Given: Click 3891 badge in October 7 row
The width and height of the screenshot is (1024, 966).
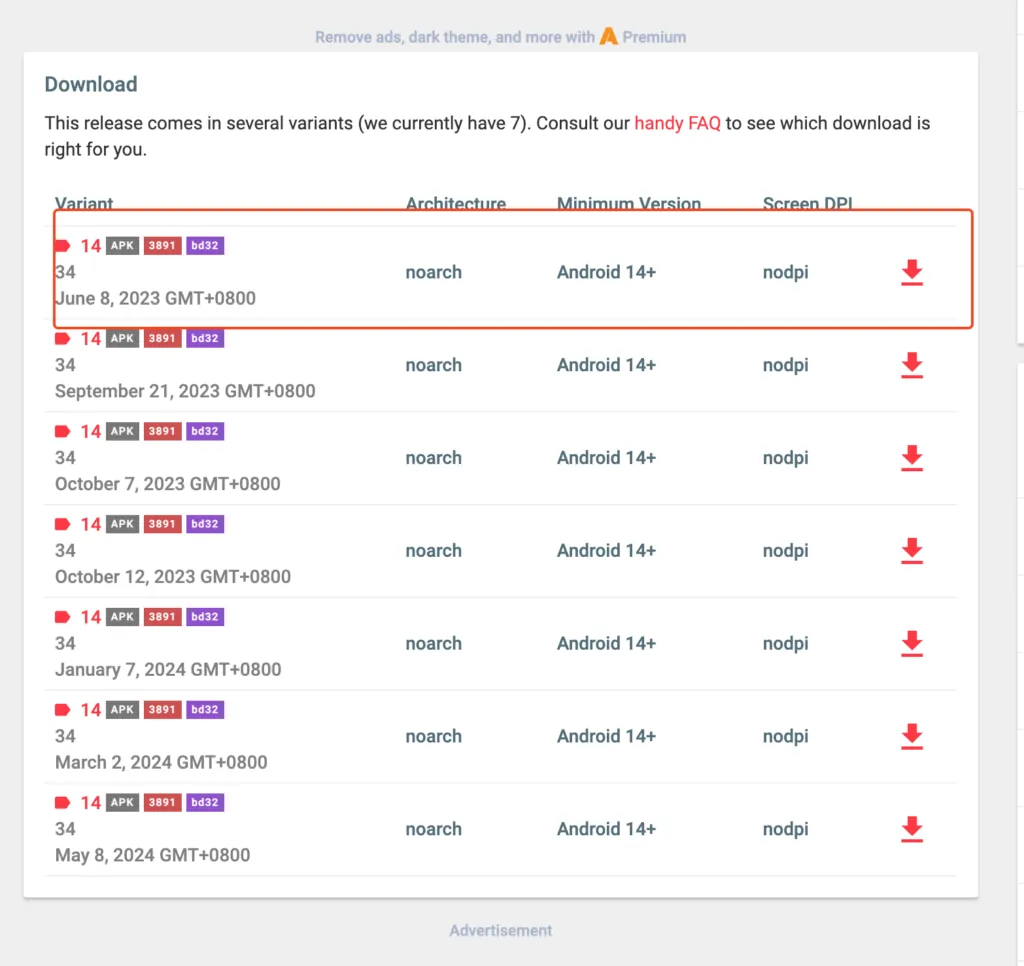Looking at the screenshot, I should (x=162, y=432).
